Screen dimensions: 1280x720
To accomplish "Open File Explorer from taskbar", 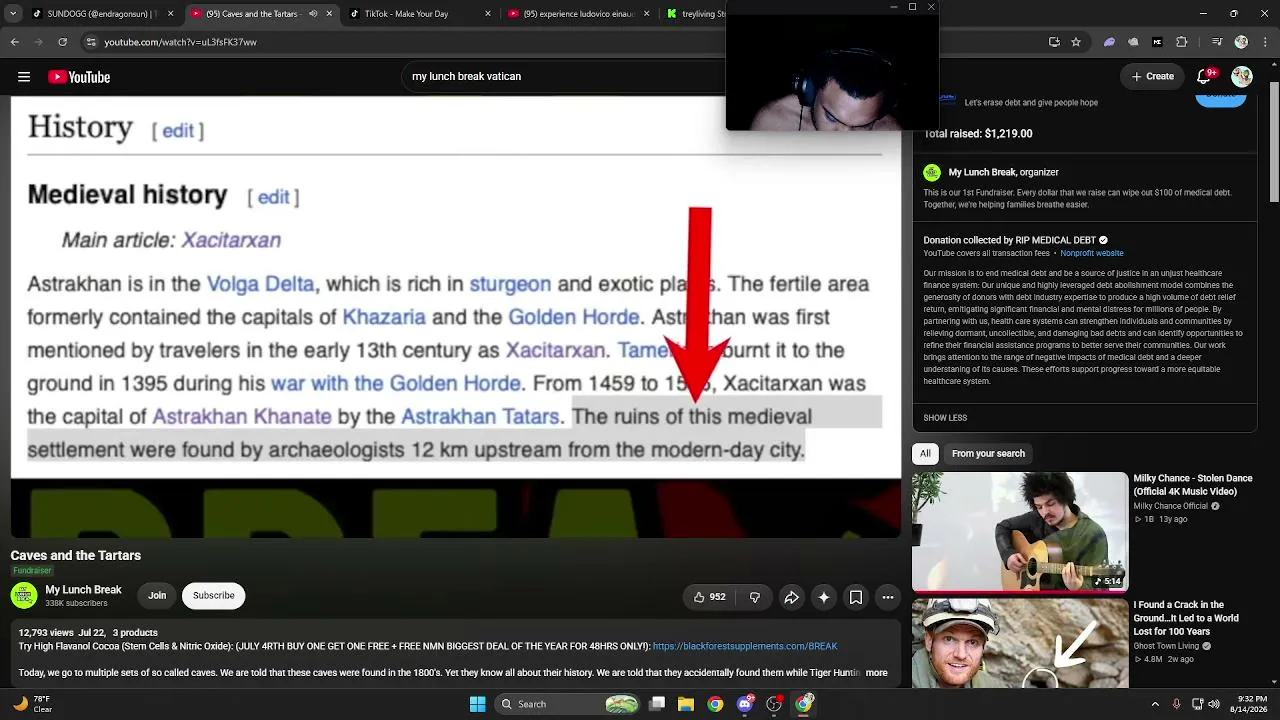I will pyautogui.click(x=686, y=704).
